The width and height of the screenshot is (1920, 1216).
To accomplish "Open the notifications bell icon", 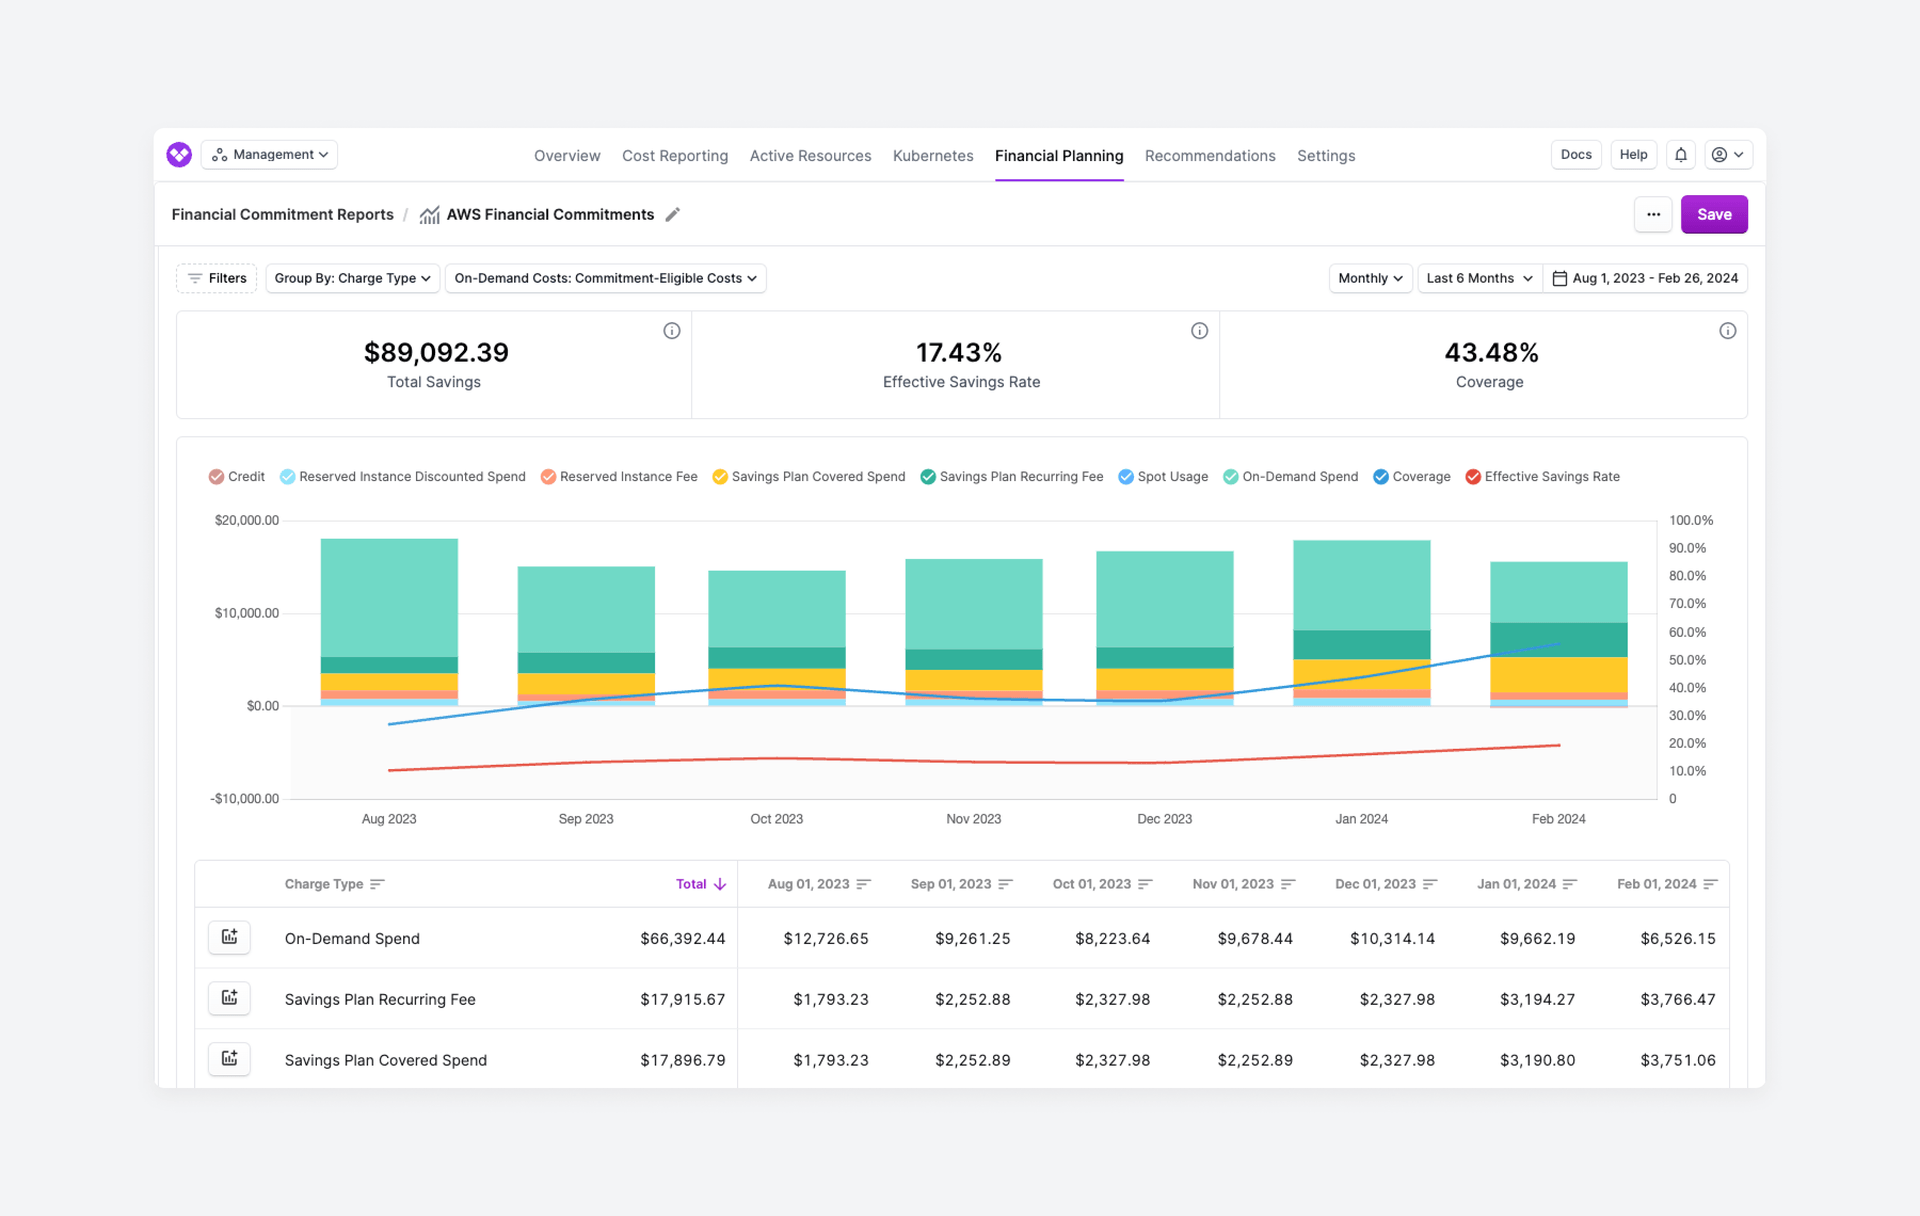I will (1680, 154).
